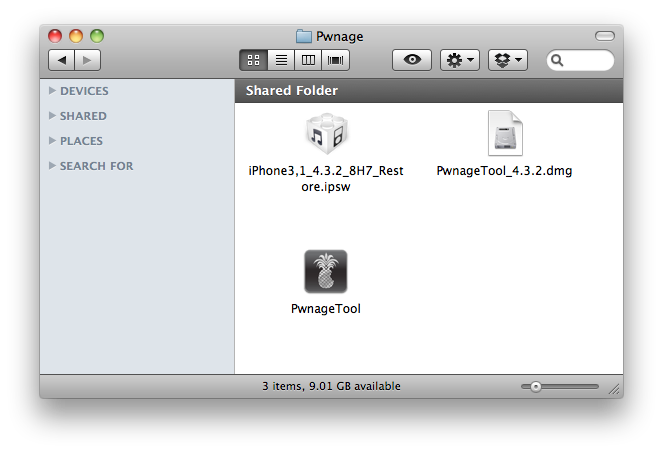Switch to column view mode
The width and height of the screenshot is (663, 453).
click(x=308, y=61)
